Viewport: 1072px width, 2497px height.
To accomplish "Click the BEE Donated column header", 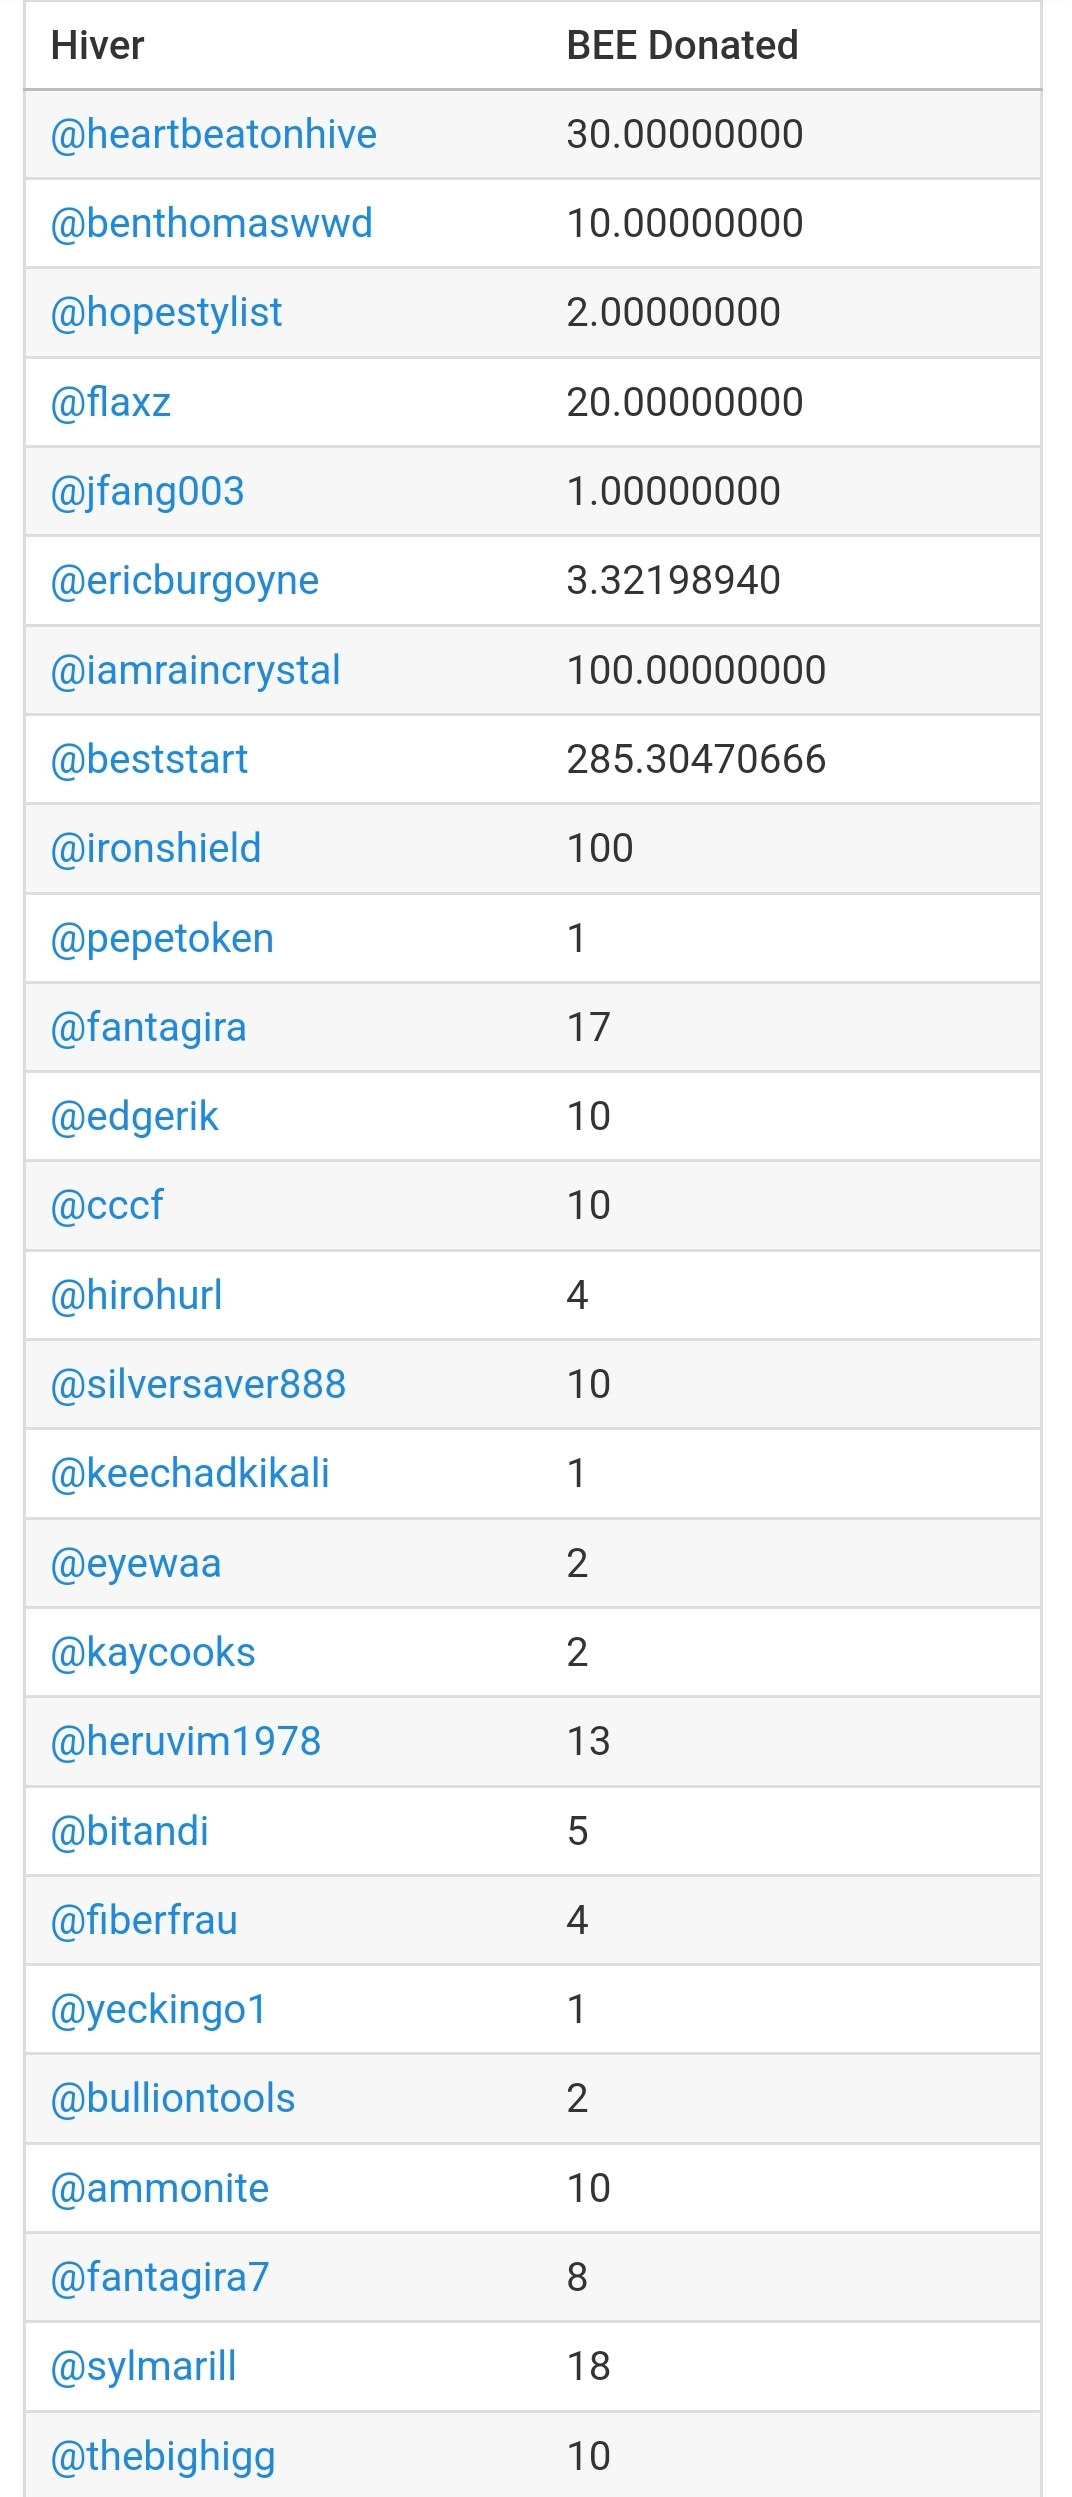I will pos(682,45).
